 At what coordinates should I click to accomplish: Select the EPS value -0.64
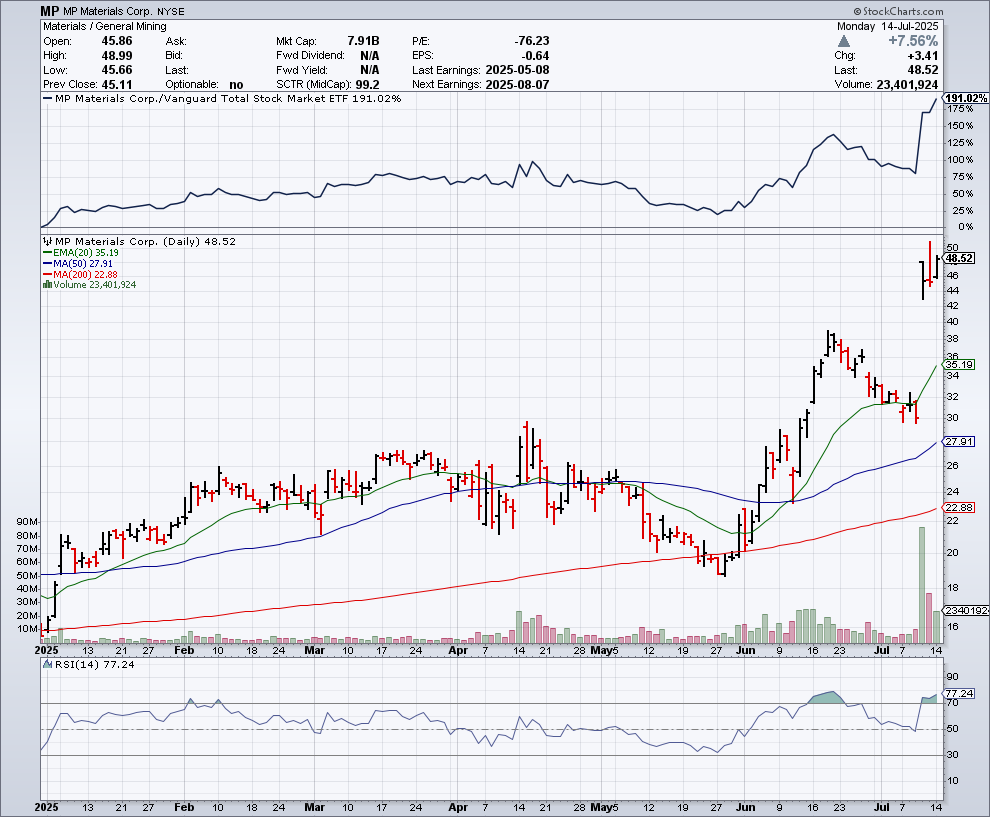point(535,56)
